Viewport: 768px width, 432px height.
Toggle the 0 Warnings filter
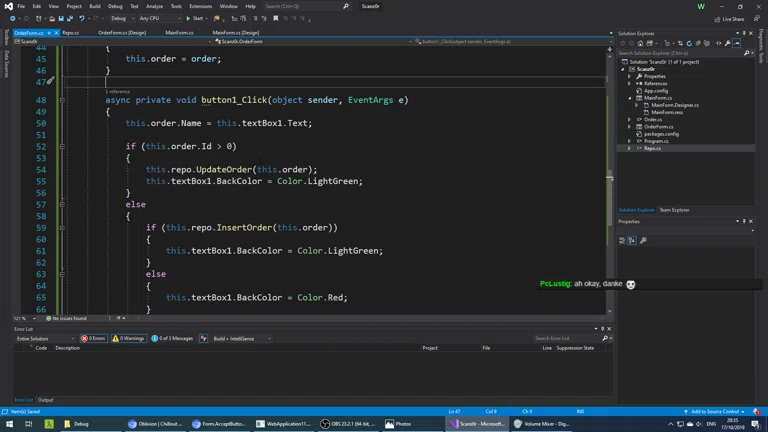point(129,339)
